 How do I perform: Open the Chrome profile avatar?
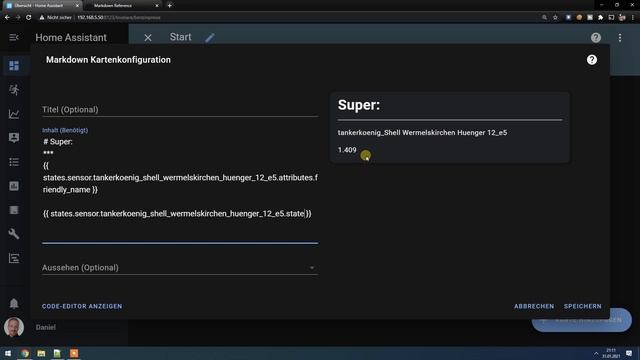coord(622,18)
